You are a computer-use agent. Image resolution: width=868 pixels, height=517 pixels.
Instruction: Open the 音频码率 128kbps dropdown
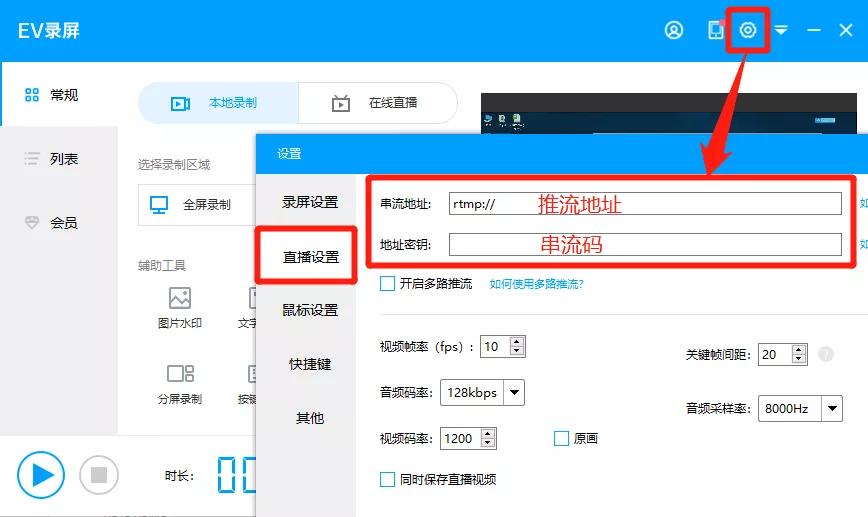[482, 392]
